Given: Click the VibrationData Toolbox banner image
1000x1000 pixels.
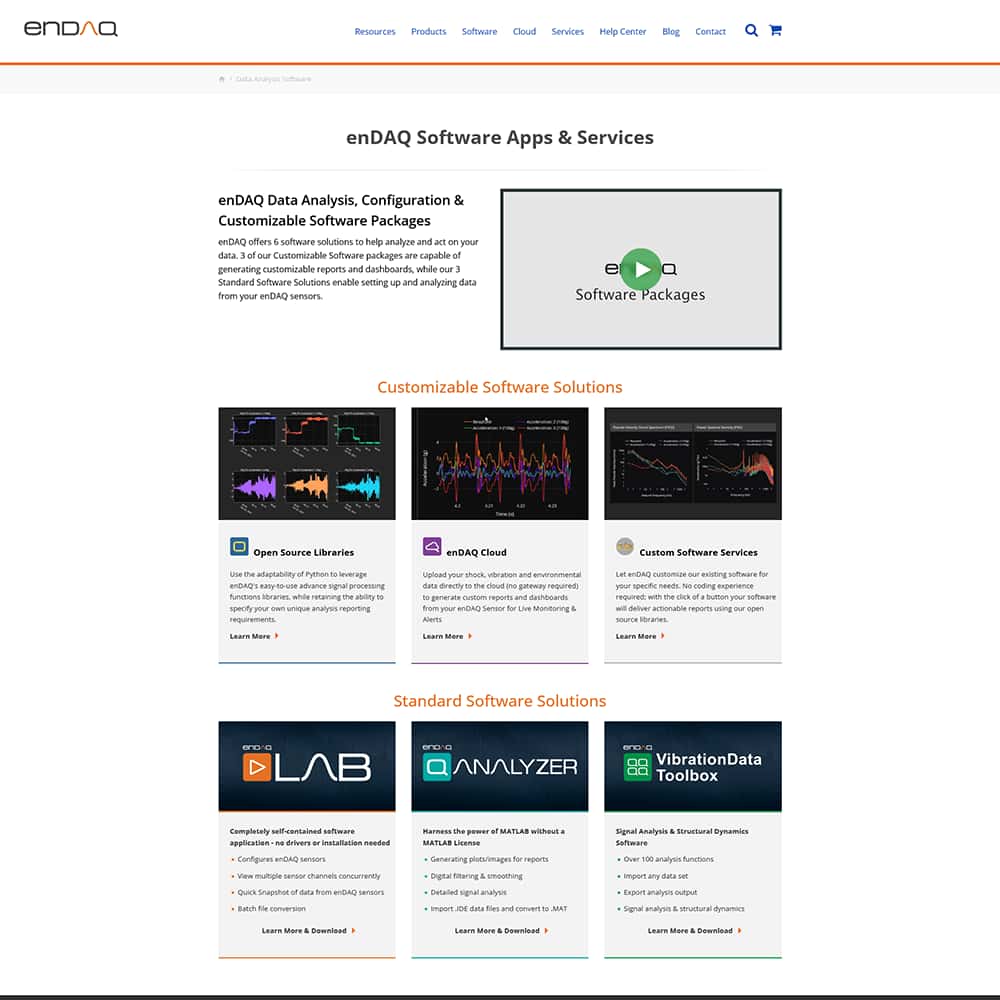Looking at the screenshot, I should click(693, 766).
